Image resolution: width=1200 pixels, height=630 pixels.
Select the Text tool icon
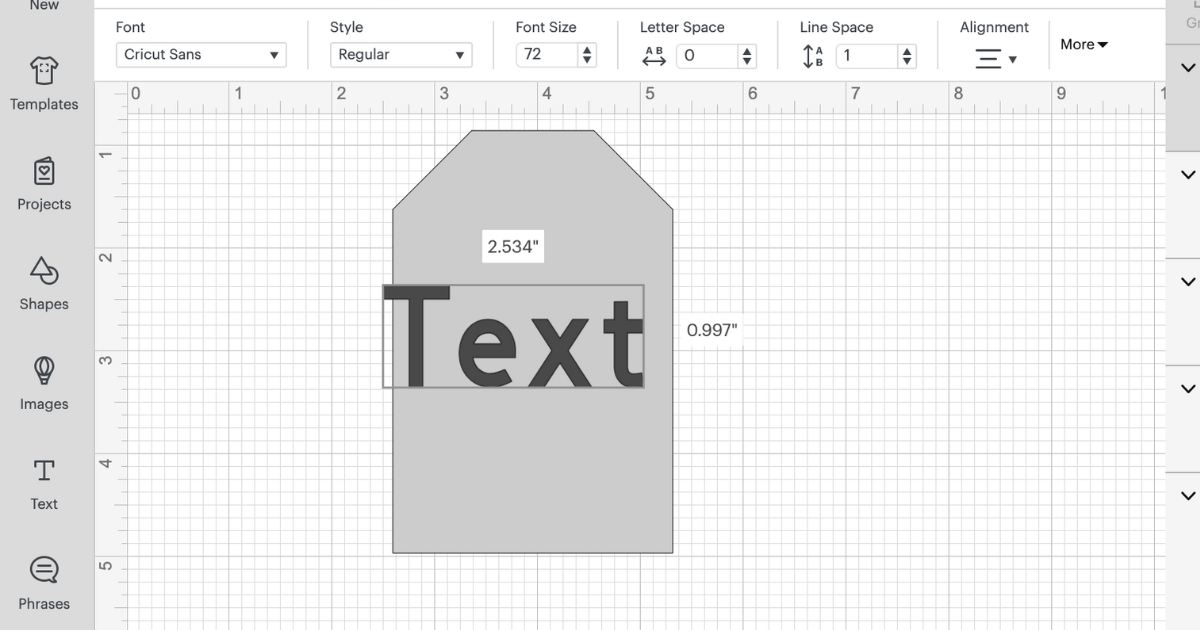pyautogui.click(x=44, y=471)
